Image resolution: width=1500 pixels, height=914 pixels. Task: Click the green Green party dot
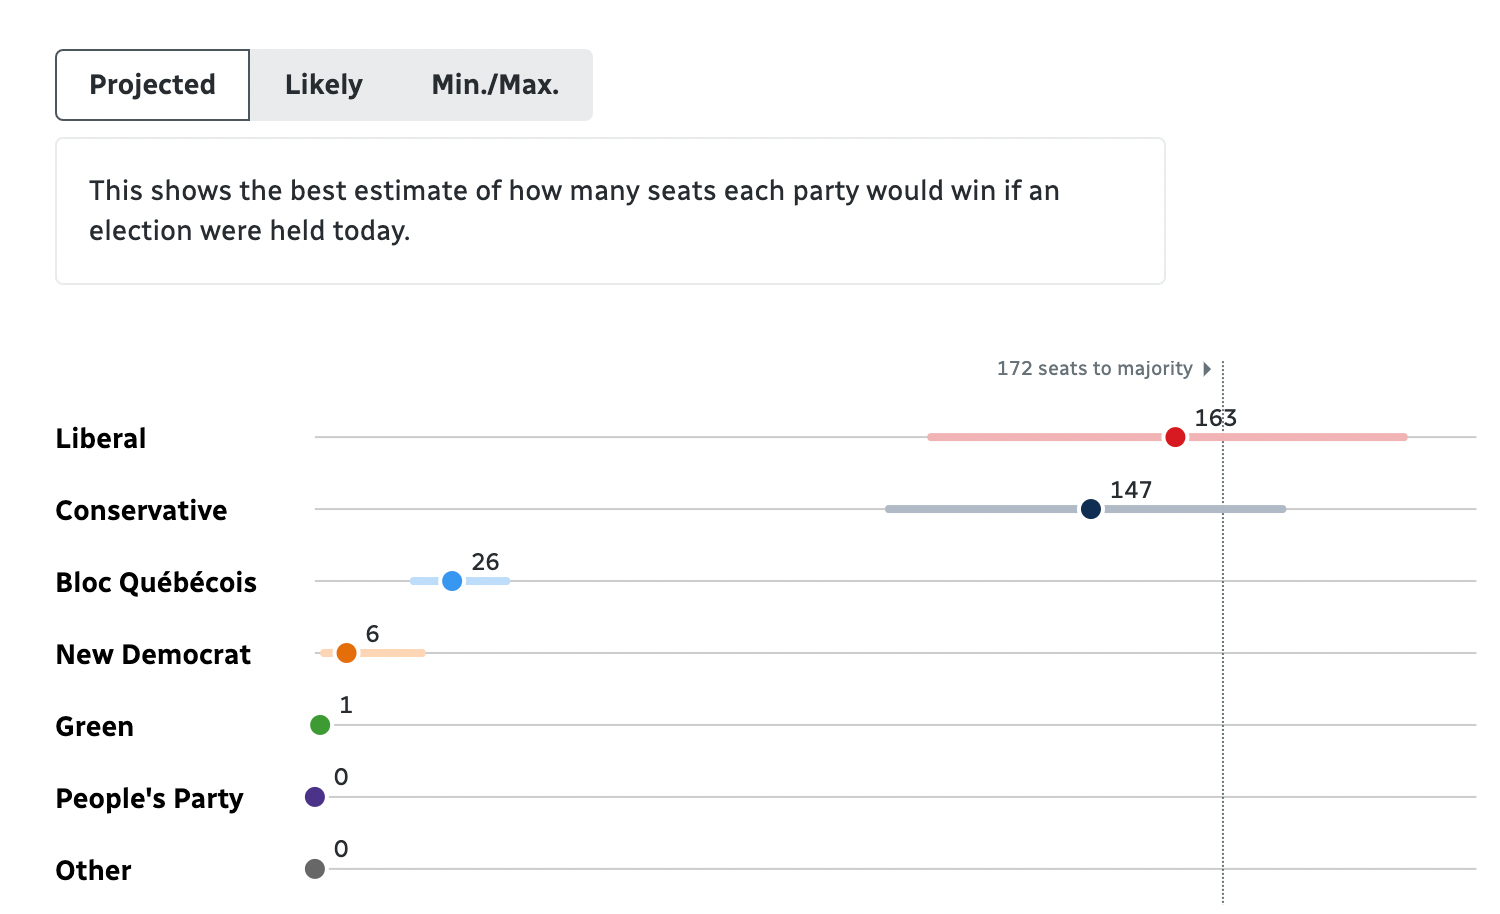[320, 725]
